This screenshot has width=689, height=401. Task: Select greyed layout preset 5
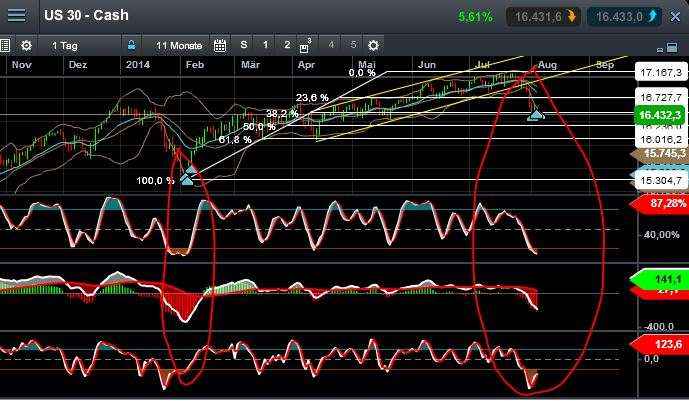click(x=353, y=45)
